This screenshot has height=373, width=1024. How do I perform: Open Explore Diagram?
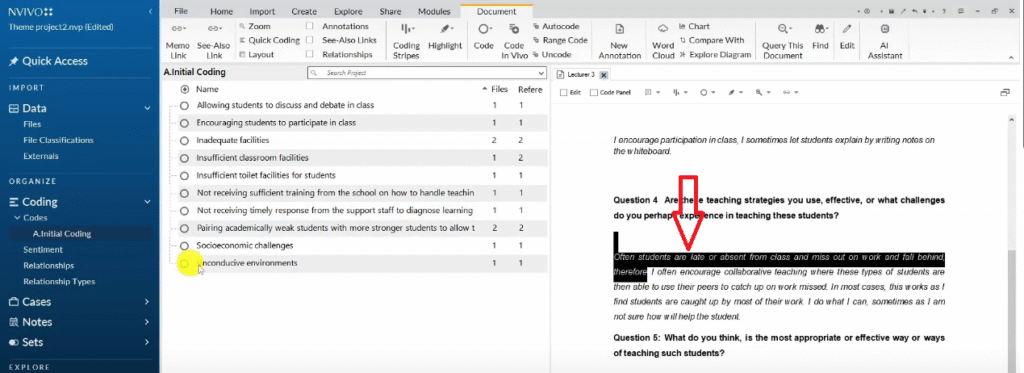coord(715,55)
